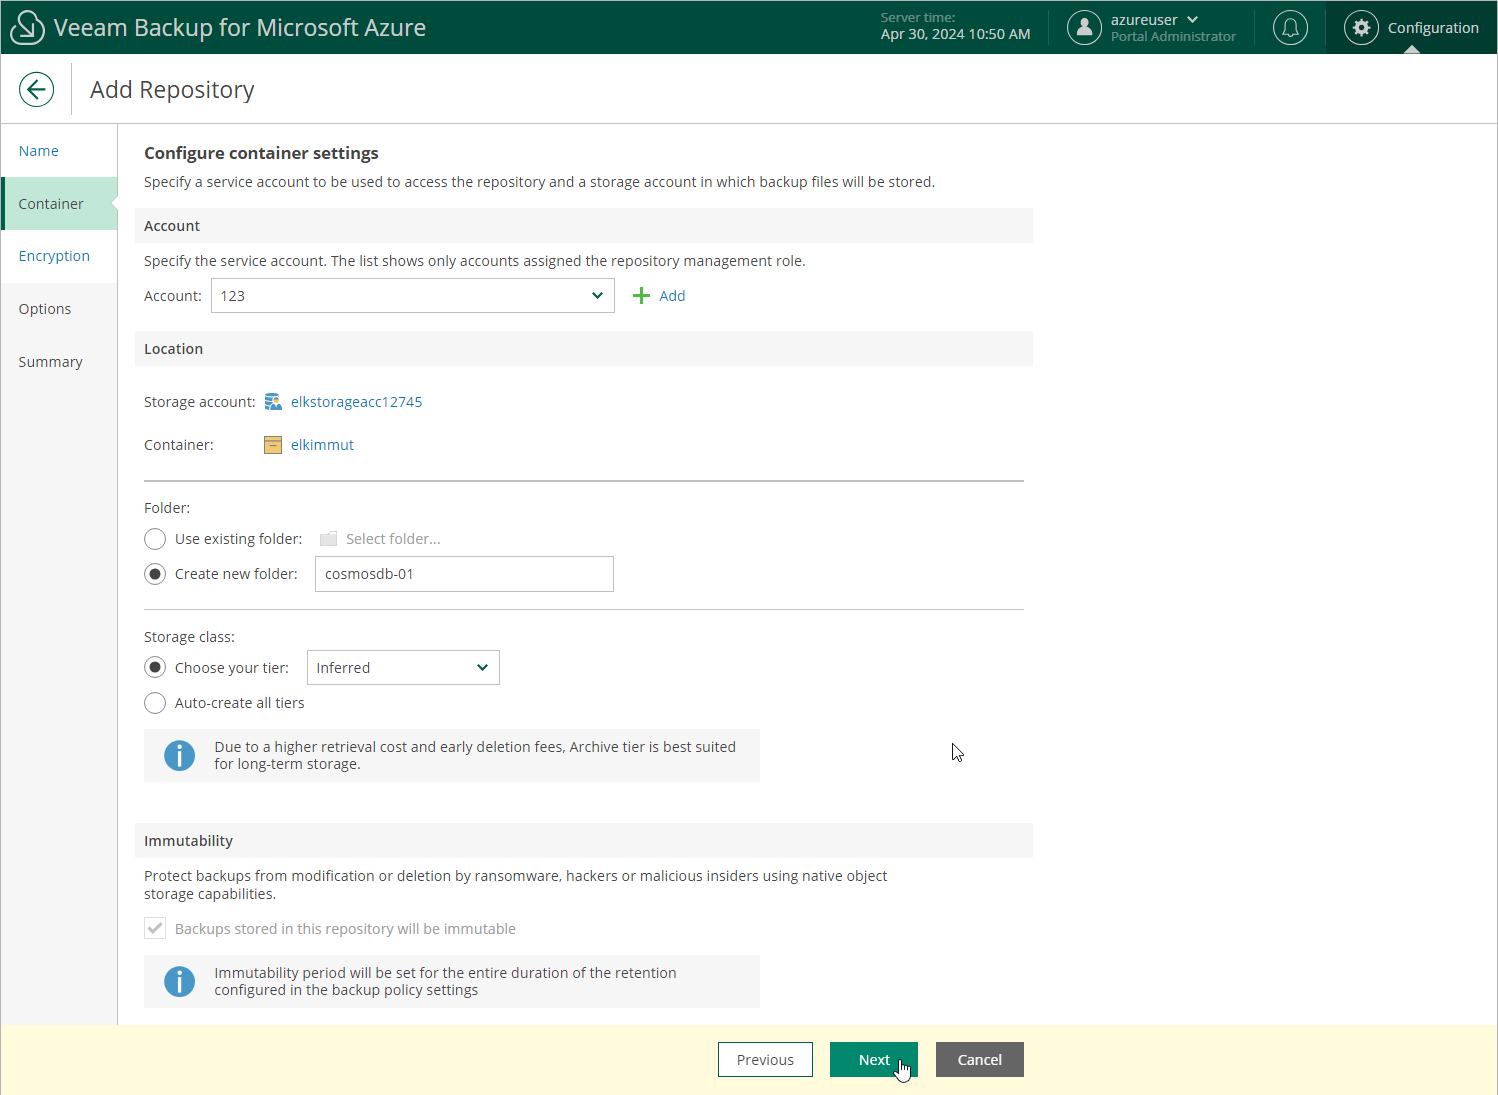The width and height of the screenshot is (1498, 1095).
Task: Go to the Encryption wizard step
Action: [59, 256]
